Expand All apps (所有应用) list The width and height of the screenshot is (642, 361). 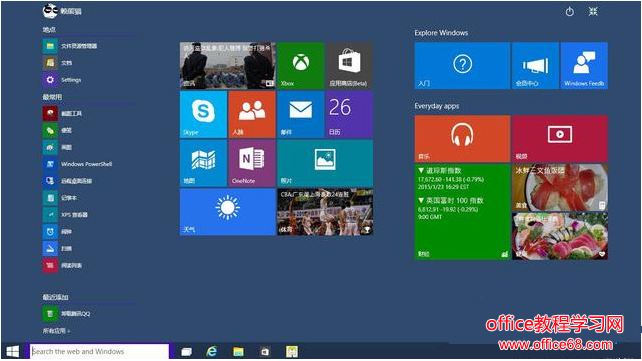click(x=57, y=331)
